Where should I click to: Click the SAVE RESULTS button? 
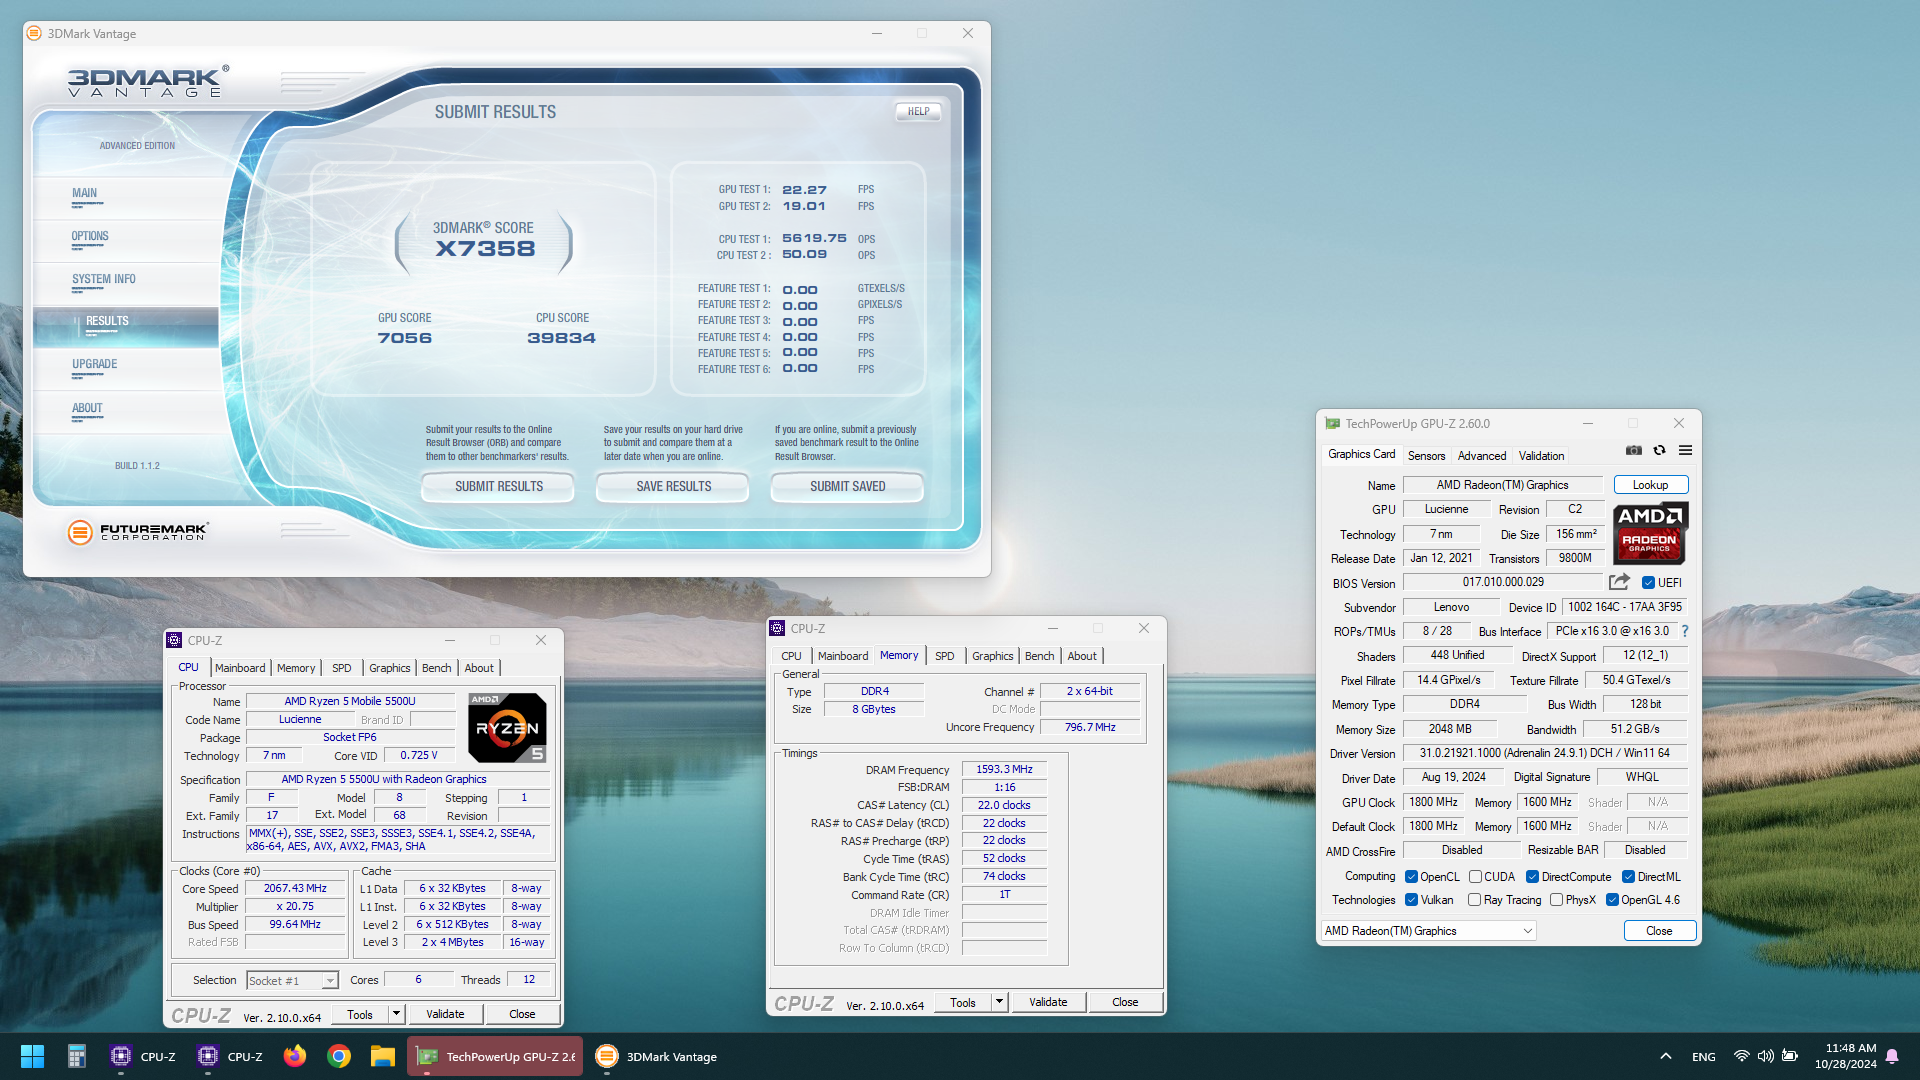pos(673,487)
